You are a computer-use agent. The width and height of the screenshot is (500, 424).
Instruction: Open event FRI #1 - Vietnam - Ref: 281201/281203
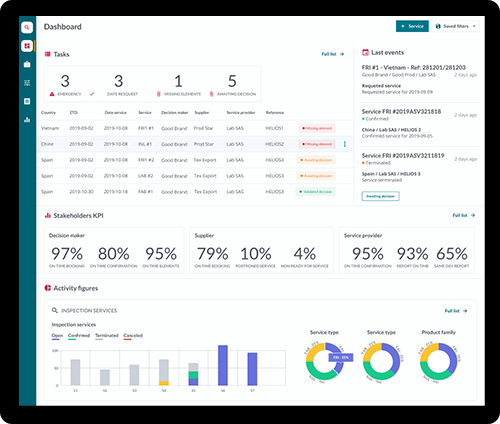(414, 67)
